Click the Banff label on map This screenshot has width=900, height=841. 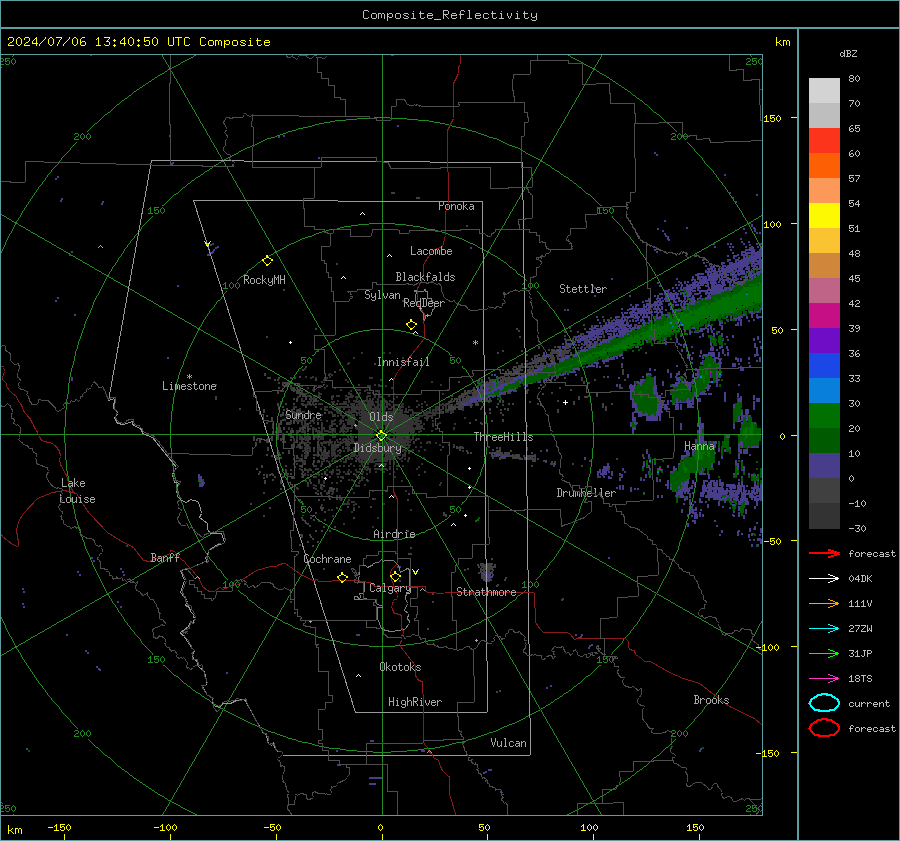pyautogui.click(x=165, y=557)
